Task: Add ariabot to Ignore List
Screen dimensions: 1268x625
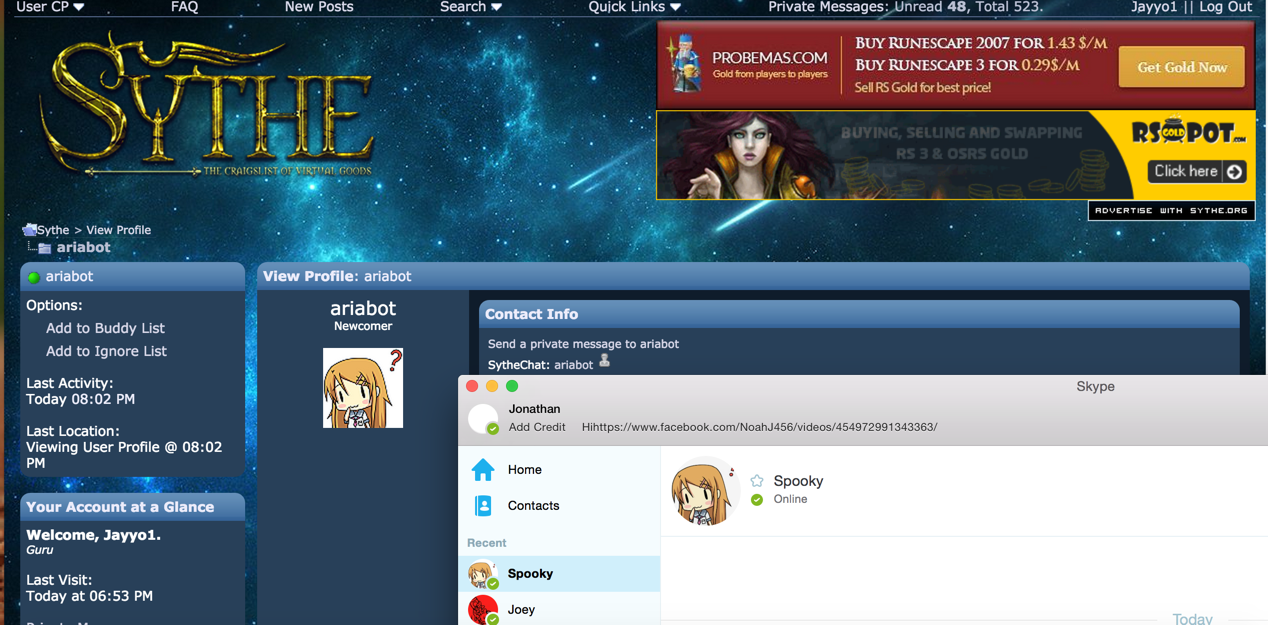Action: pyautogui.click(x=106, y=351)
